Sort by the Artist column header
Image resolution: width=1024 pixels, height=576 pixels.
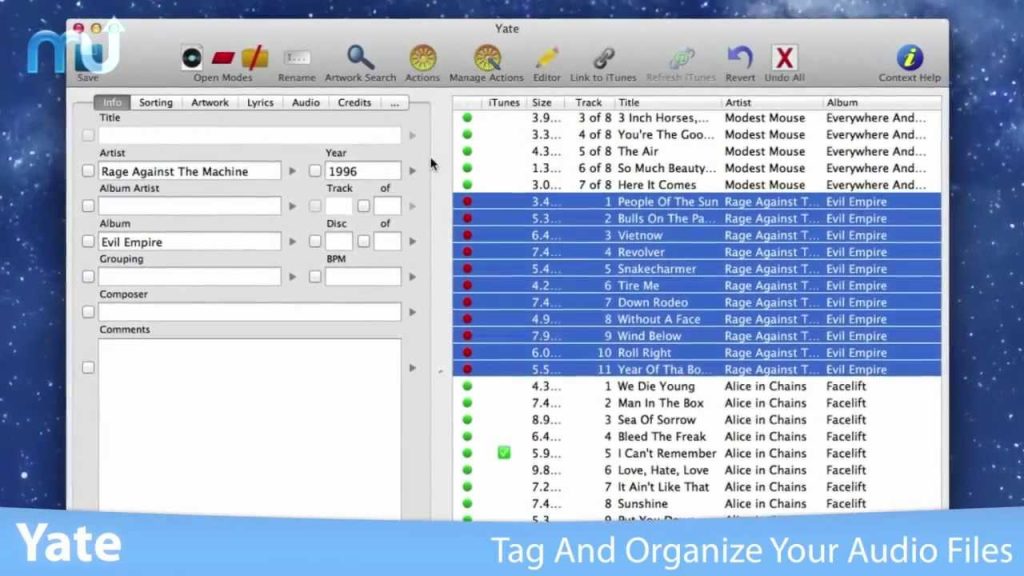click(772, 103)
